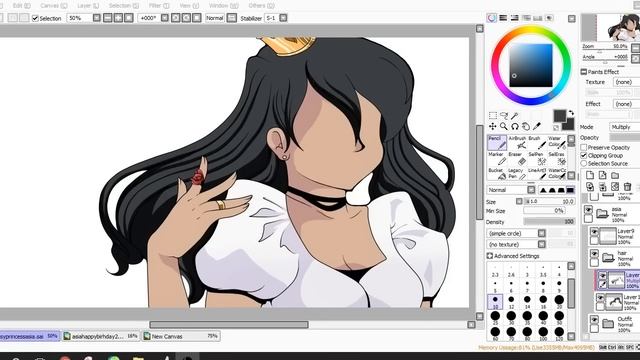Viewport: 640px width, 360px height.
Task: Open the layer Mode Multiply dropdown
Action: tap(624, 127)
